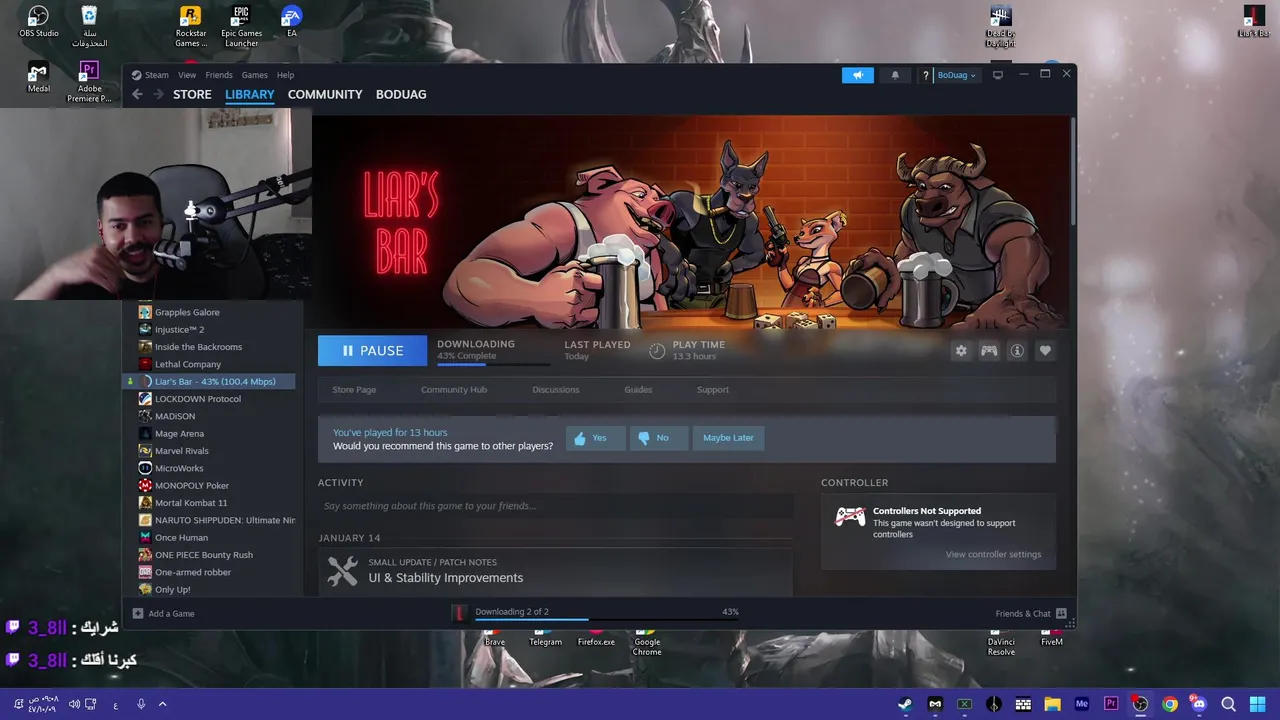Open the Store Page link
The width and height of the screenshot is (1280, 720).
click(x=354, y=390)
